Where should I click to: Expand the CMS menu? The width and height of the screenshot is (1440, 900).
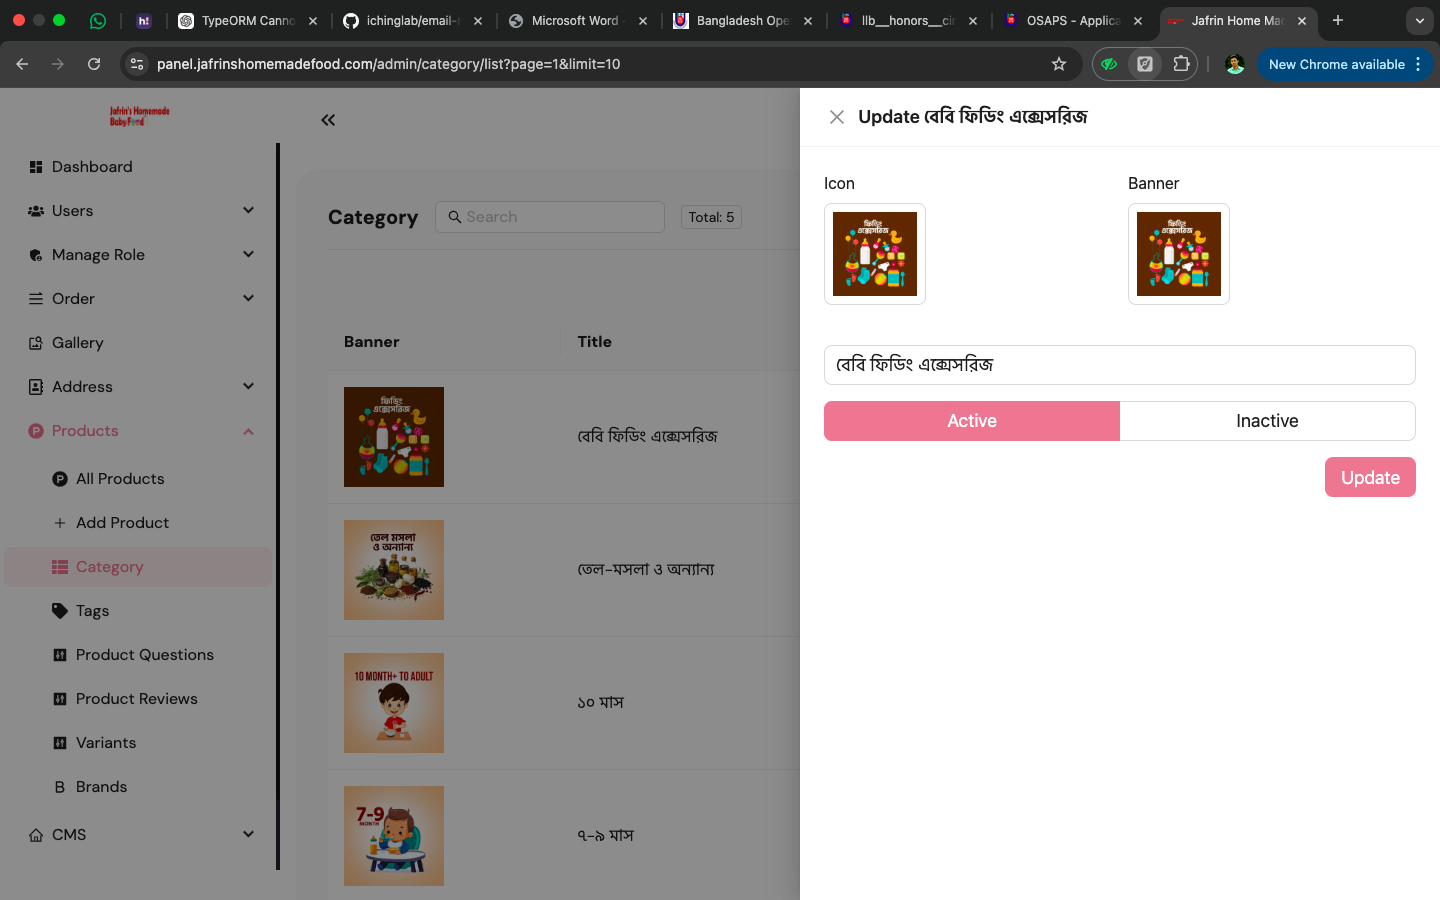(248, 835)
